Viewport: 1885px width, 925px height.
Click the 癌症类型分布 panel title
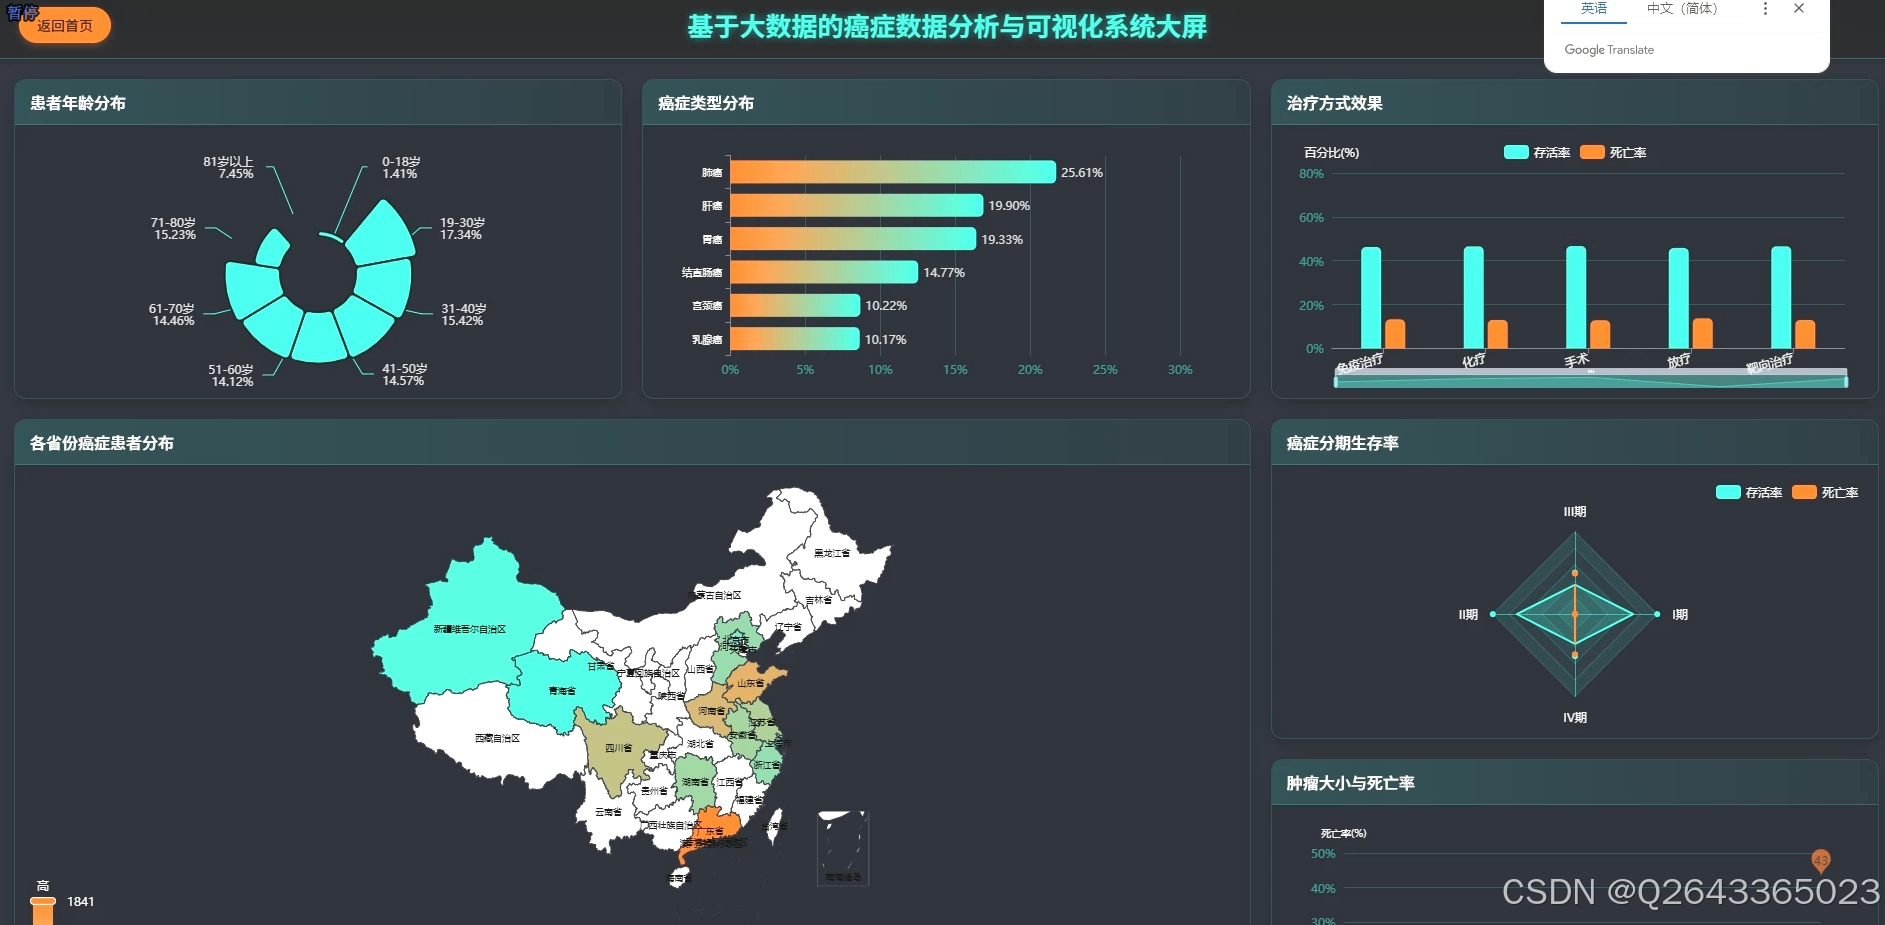tap(706, 103)
